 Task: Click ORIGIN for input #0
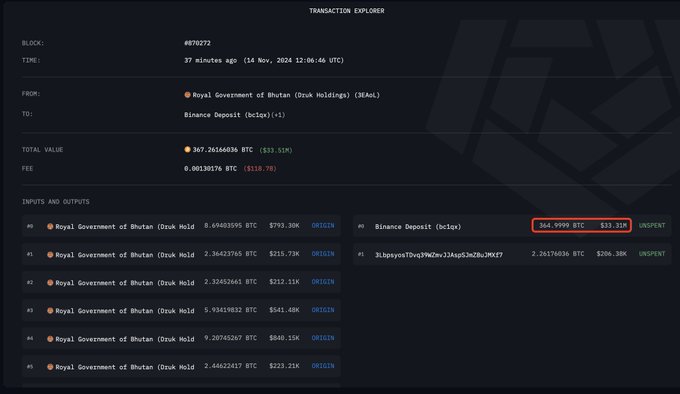pos(323,226)
